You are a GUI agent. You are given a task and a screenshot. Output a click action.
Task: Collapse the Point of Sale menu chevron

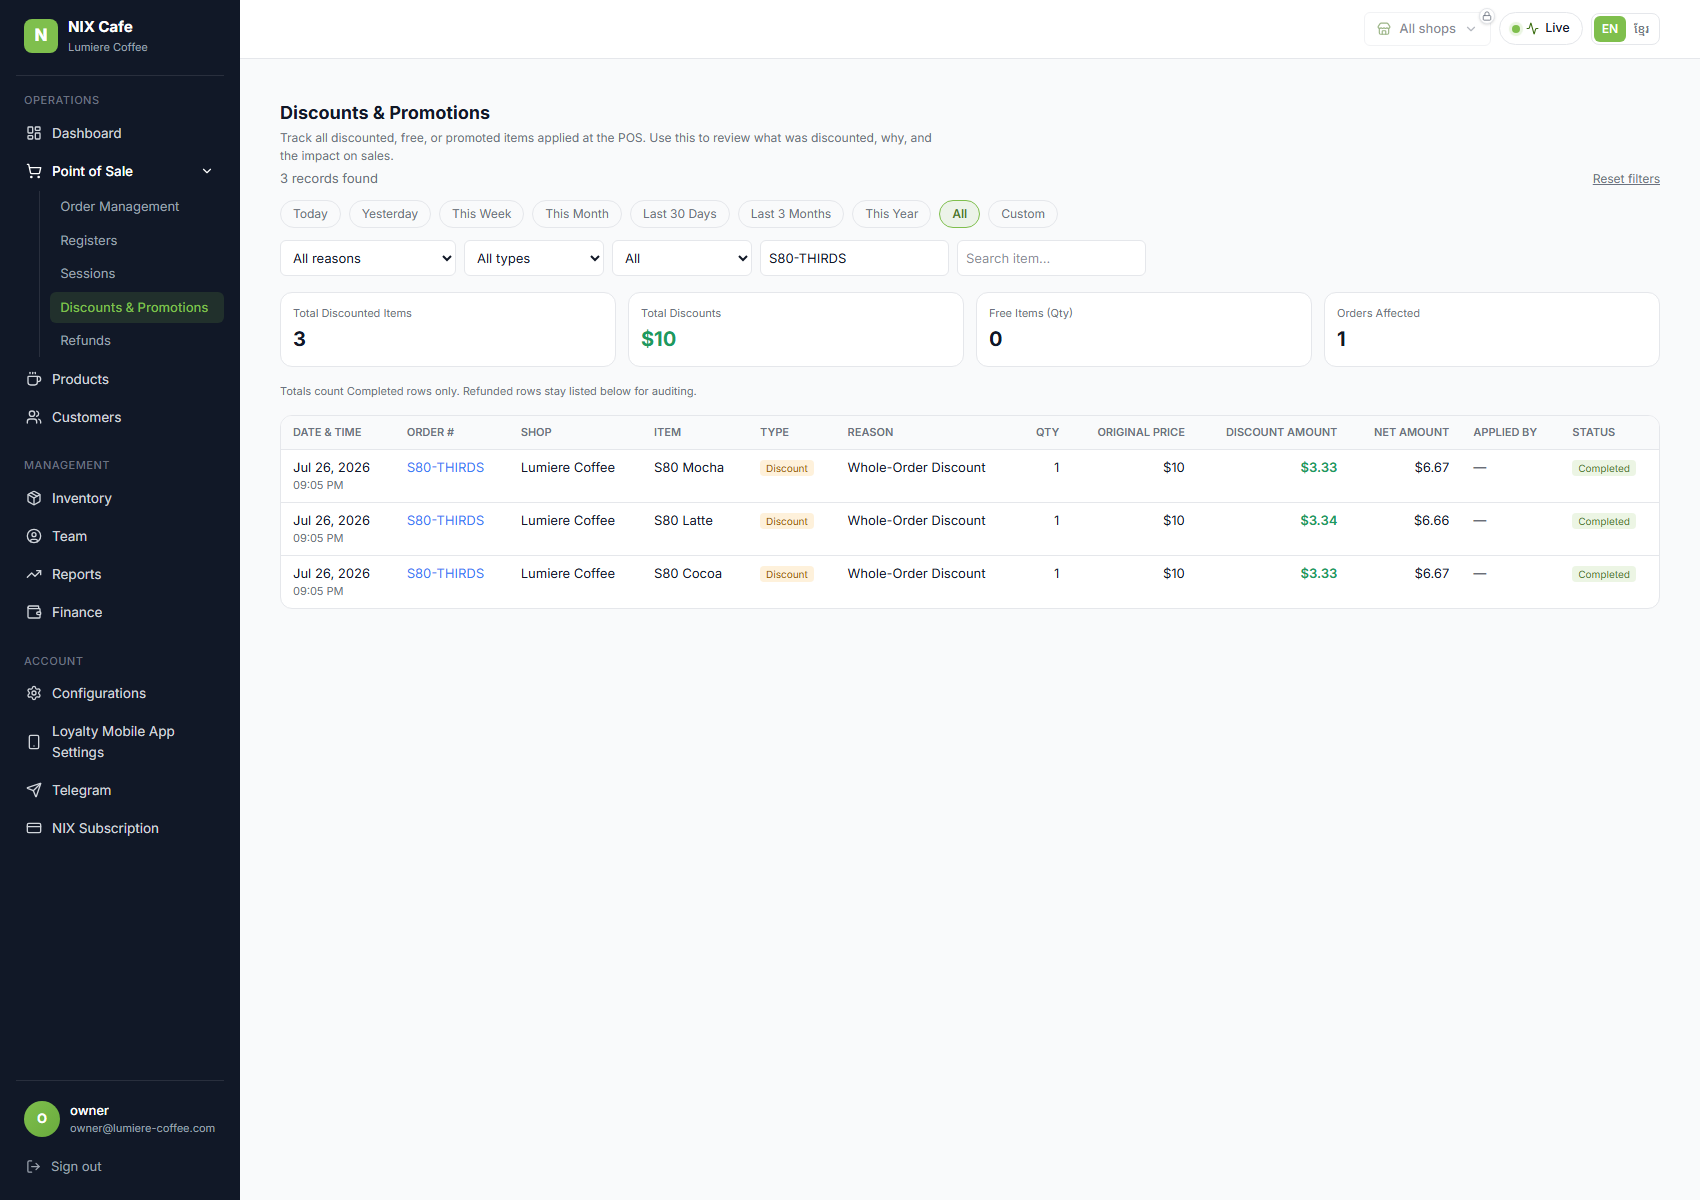(207, 171)
